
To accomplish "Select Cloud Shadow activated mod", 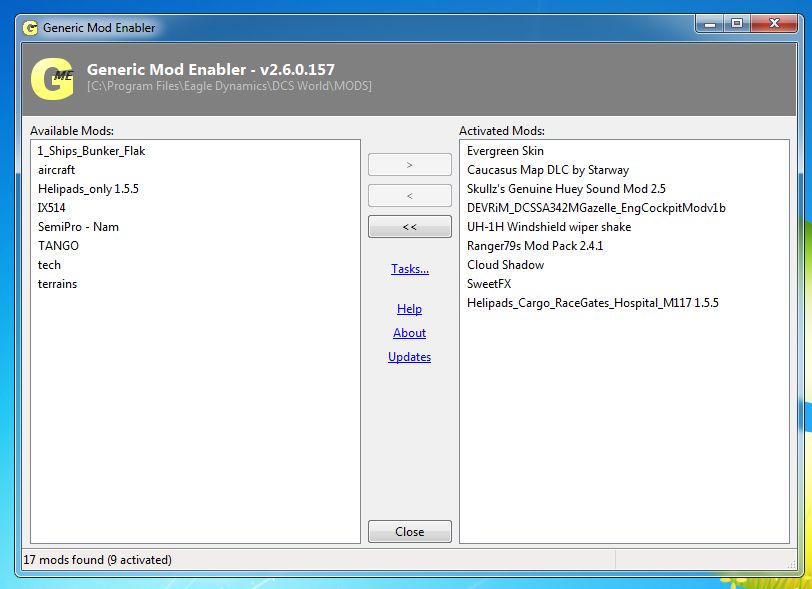I will point(505,265).
